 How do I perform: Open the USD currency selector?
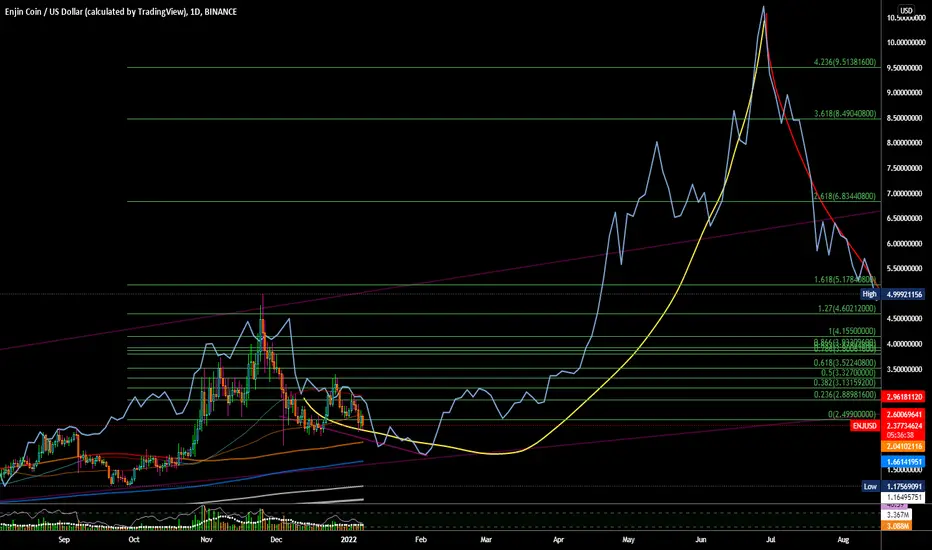(x=906, y=10)
